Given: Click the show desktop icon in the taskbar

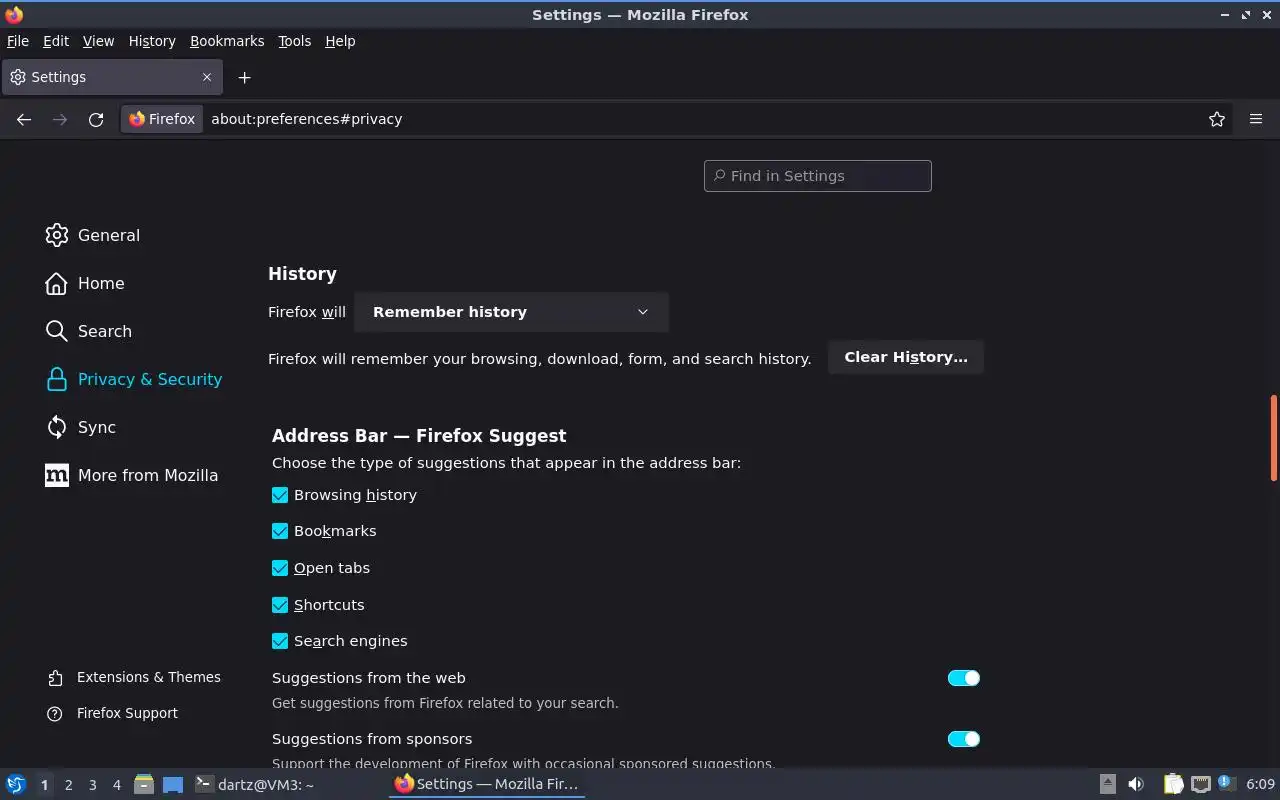Looking at the screenshot, I should pos(173,784).
